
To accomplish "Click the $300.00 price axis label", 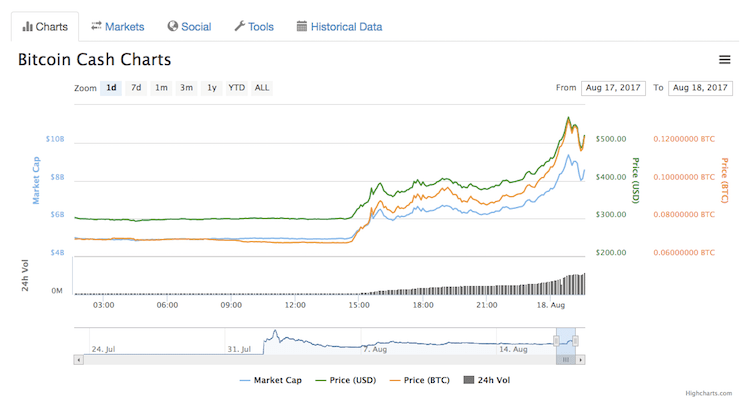I will point(611,215).
